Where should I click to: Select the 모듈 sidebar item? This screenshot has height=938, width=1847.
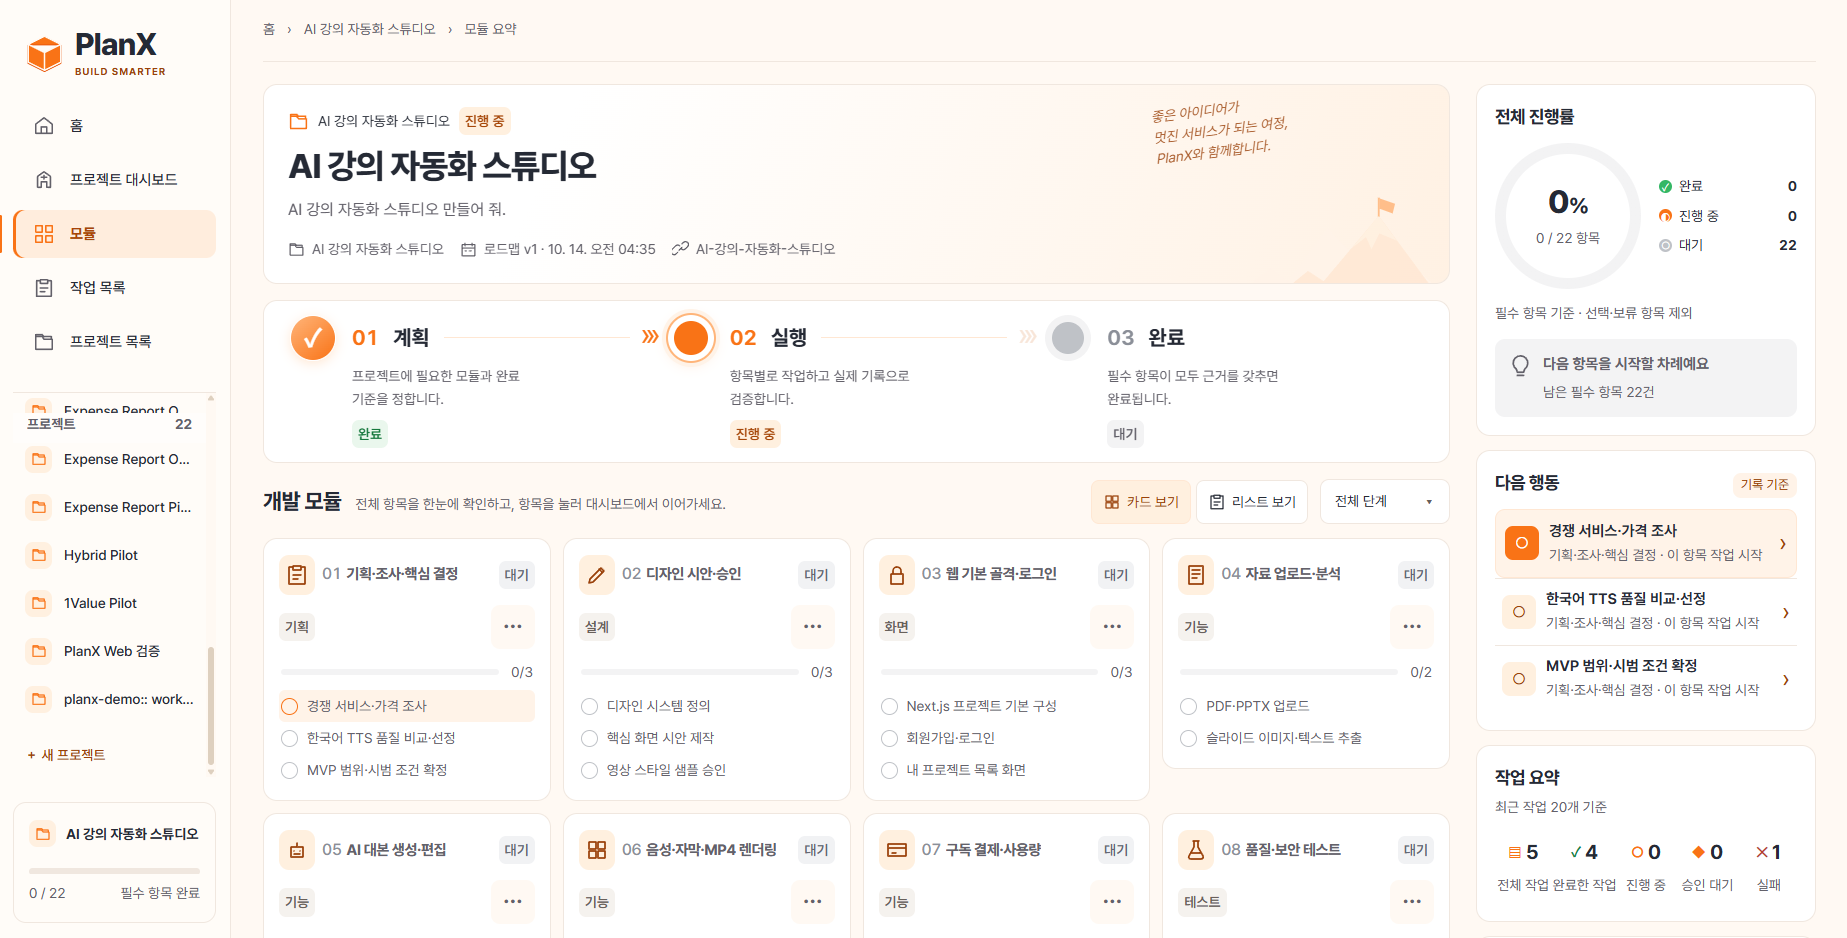(115, 234)
